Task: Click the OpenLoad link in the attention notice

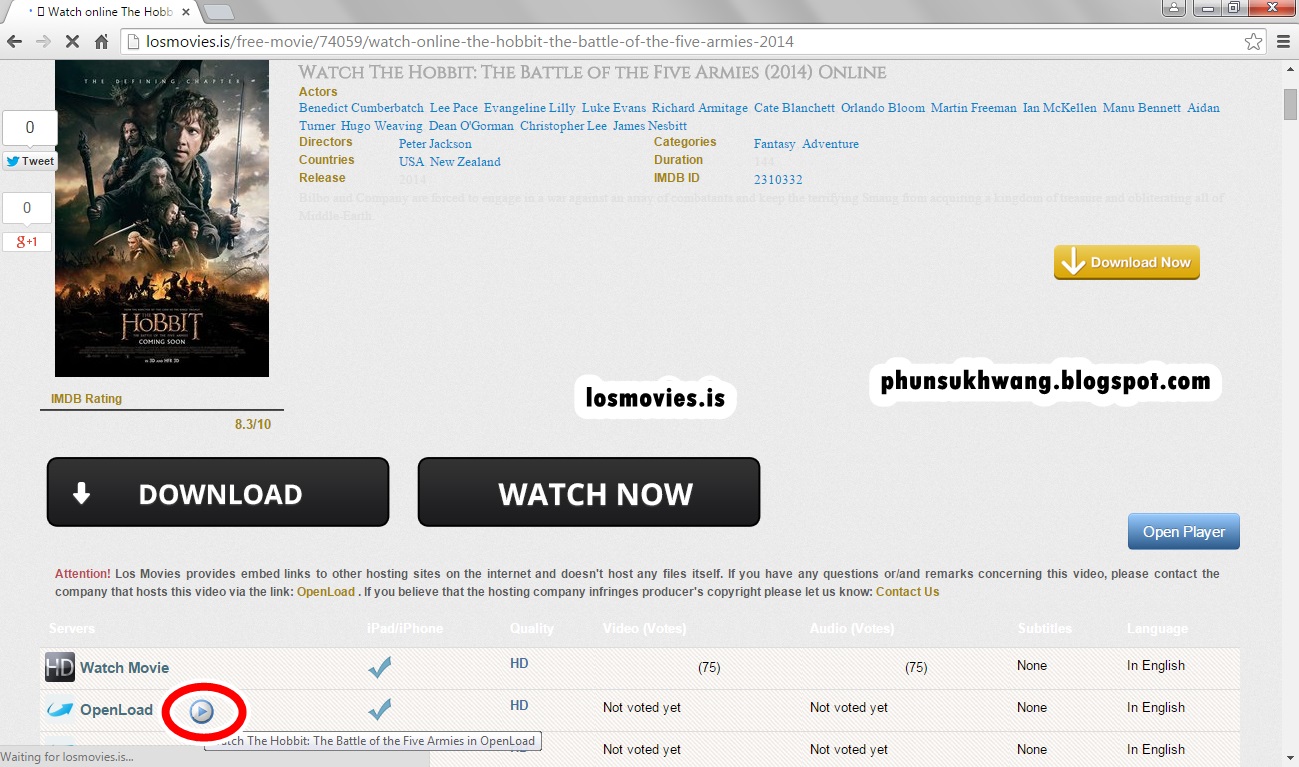Action: tap(326, 592)
